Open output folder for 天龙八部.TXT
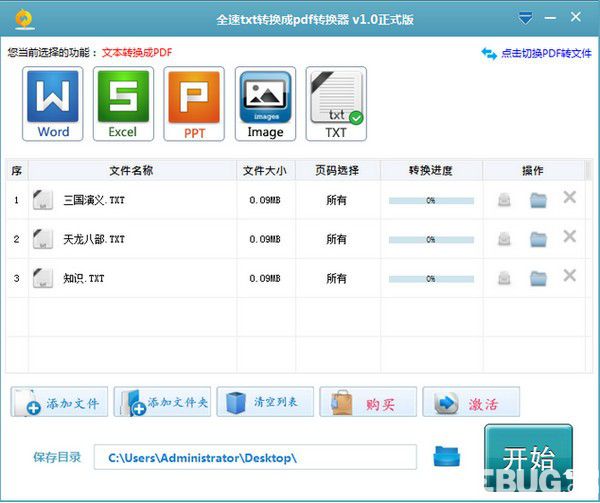 tap(538, 239)
